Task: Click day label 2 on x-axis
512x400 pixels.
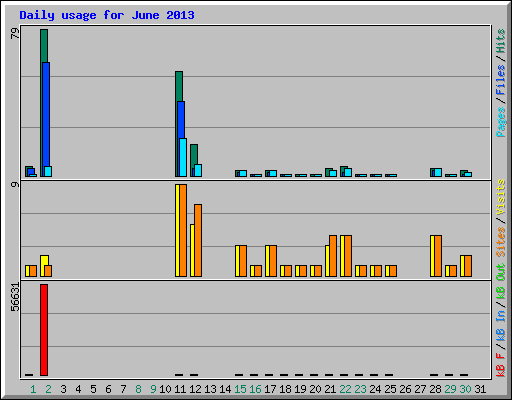Action: [x=48, y=389]
